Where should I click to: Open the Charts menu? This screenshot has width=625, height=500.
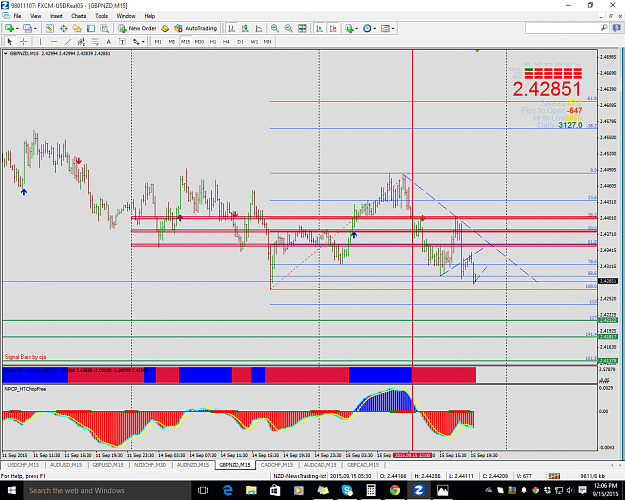pyautogui.click(x=79, y=16)
